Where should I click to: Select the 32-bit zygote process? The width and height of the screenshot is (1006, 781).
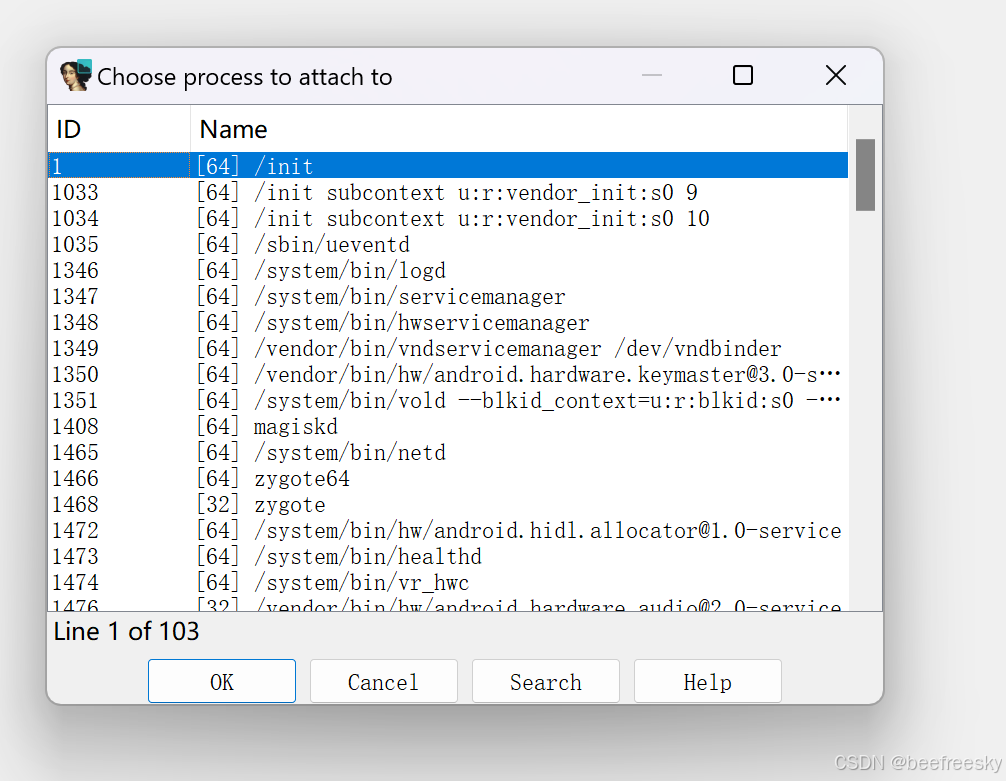pyautogui.click(x=448, y=504)
